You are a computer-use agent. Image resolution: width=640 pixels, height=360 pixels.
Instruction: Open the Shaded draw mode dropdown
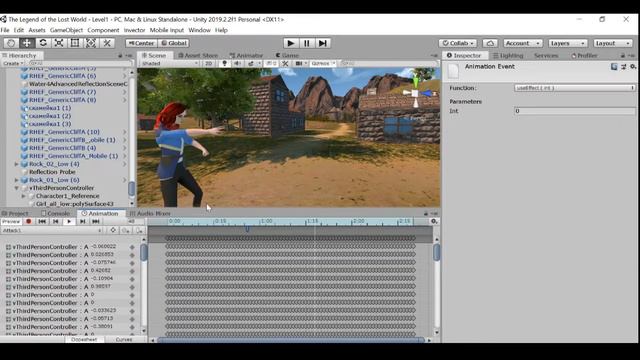169,63
